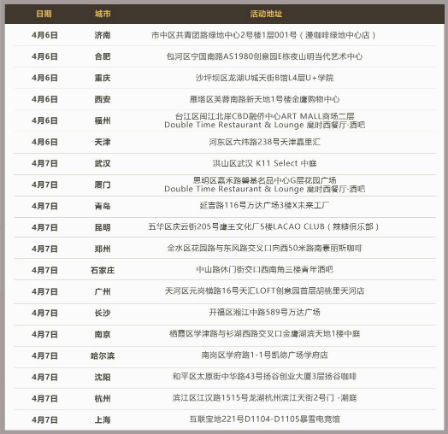The width and height of the screenshot is (448, 434).
Task: Click 昆明 LACAO CLUB address
Action: point(263,227)
